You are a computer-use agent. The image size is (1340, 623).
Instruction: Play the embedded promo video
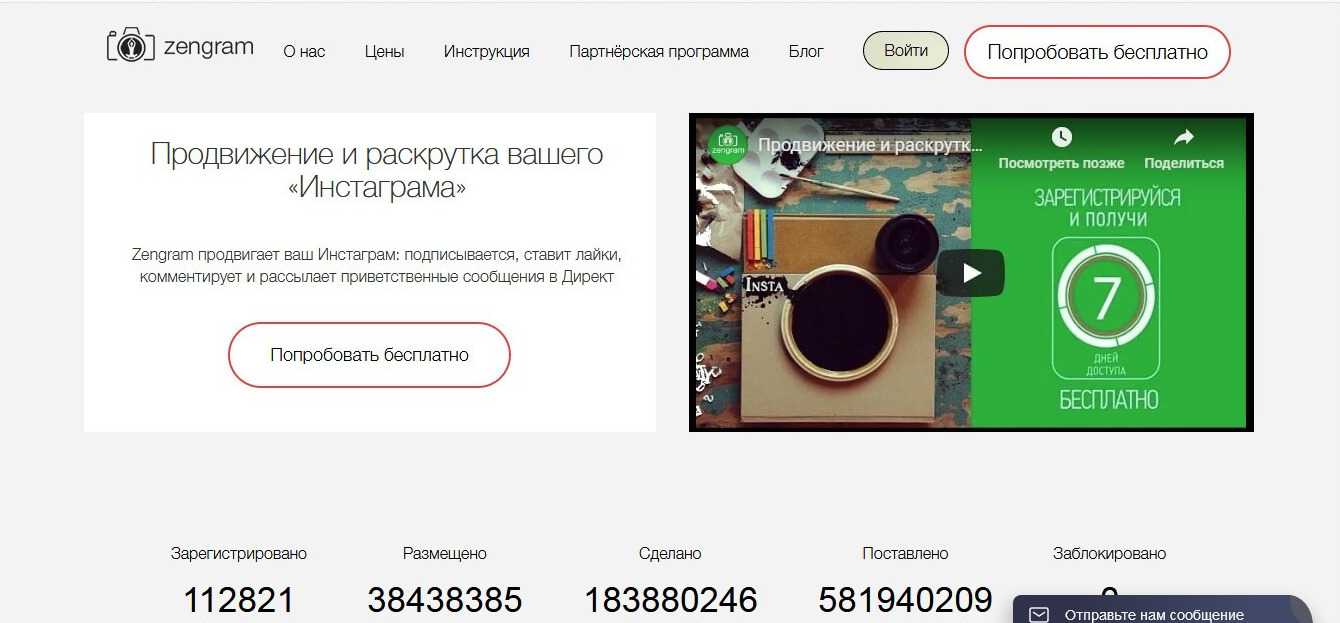(x=971, y=273)
